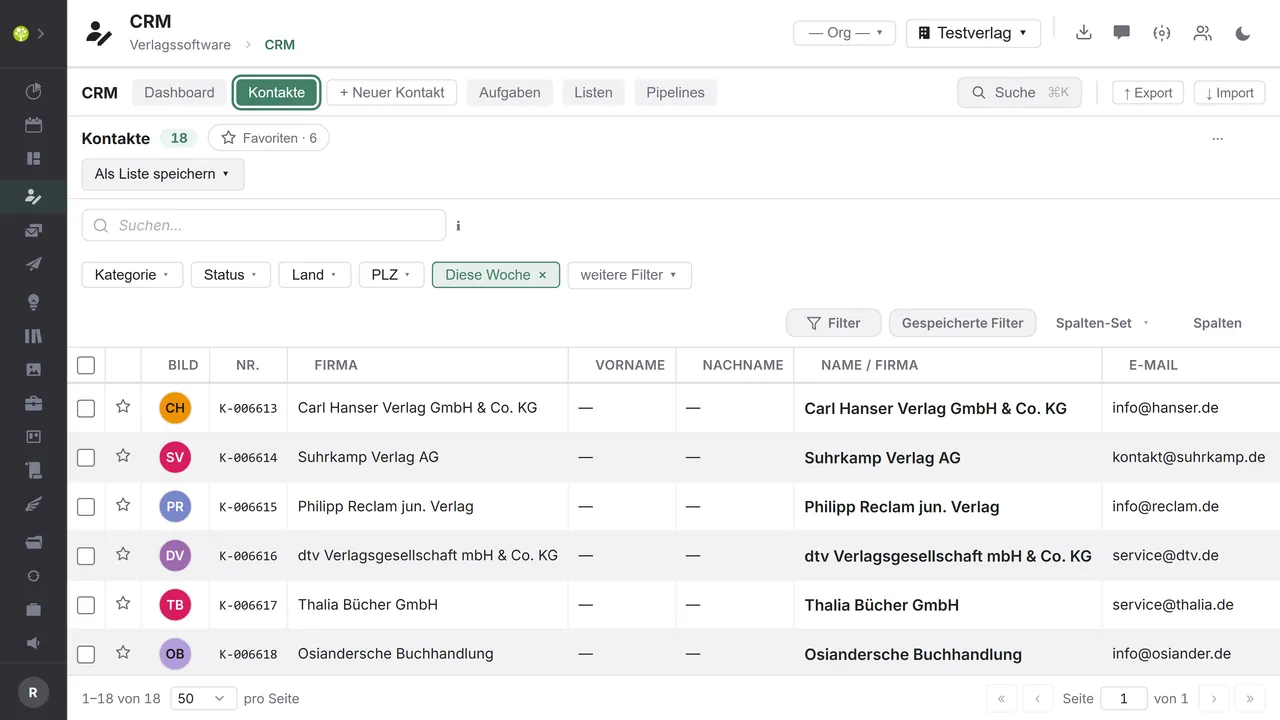Click the CH avatar thumbnail
The height and width of the screenshot is (720, 1280).
pyautogui.click(x=175, y=408)
